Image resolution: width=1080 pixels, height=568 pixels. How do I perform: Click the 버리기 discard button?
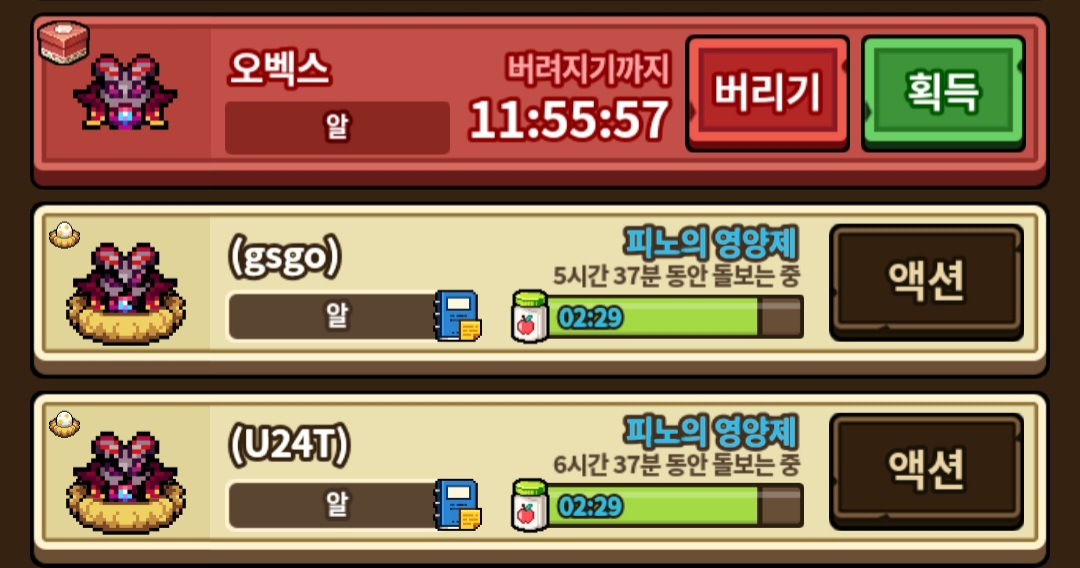767,93
